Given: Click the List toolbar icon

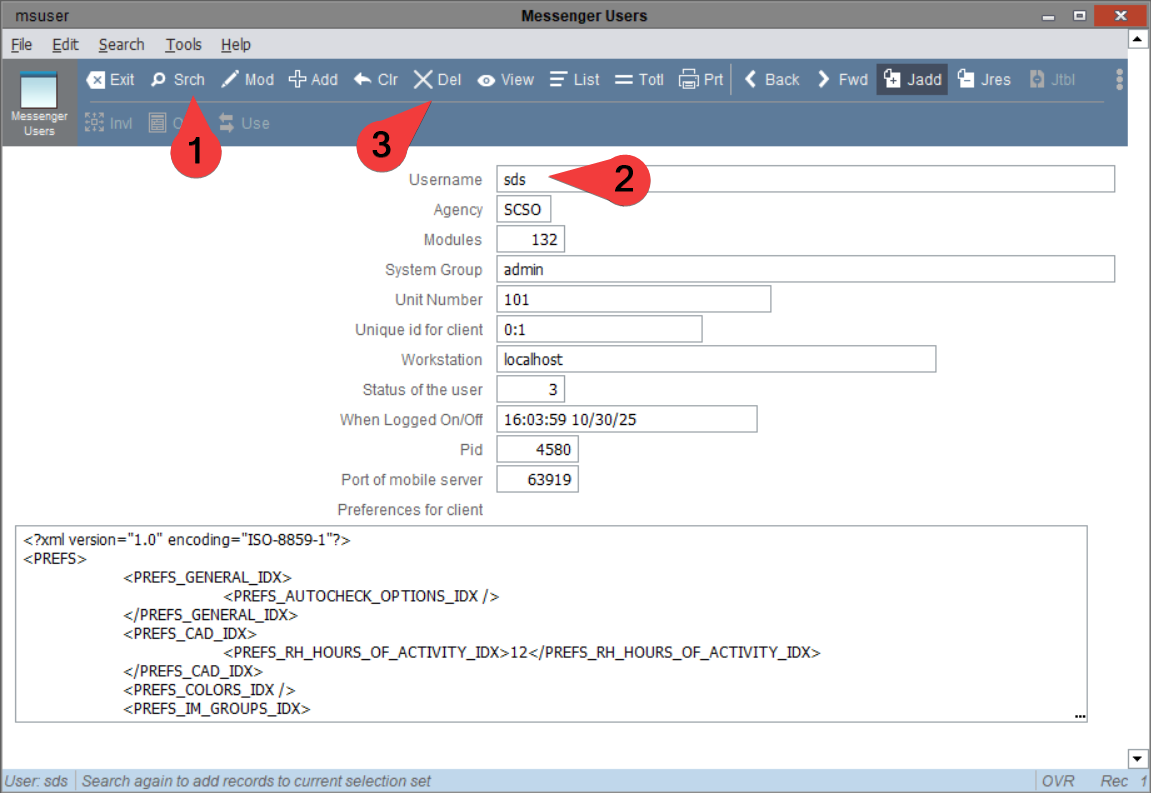Looking at the screenshot, I should pos(559,79).
